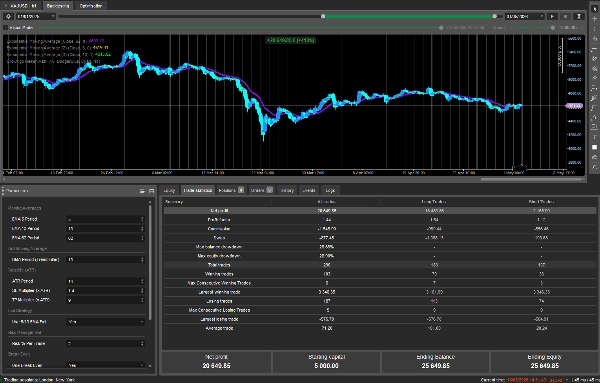The height and width of the screenshot is (383, 600).
Task: Open the History tab
Action: pos(287,190)
